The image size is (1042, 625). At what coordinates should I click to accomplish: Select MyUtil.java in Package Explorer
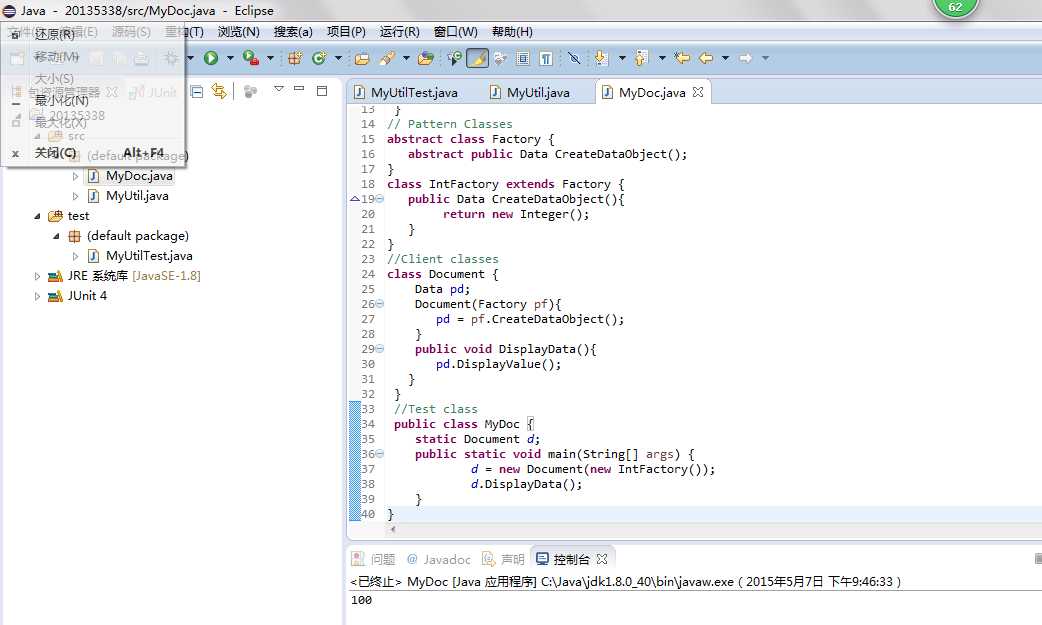[137, 196]
